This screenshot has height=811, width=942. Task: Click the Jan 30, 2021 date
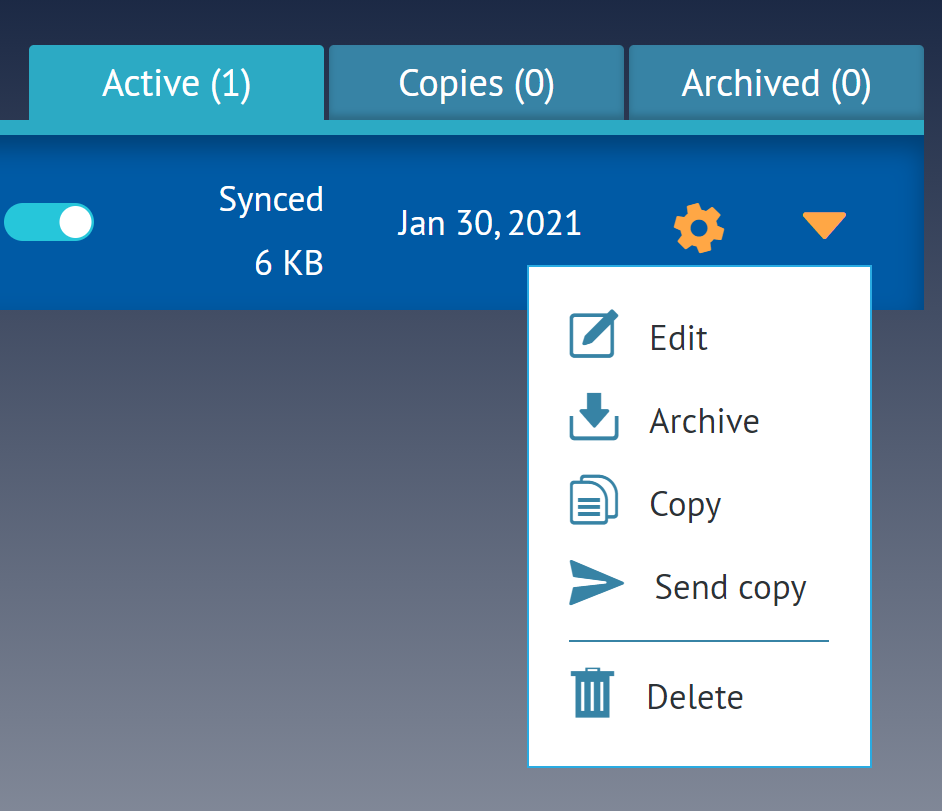(489, 223)
